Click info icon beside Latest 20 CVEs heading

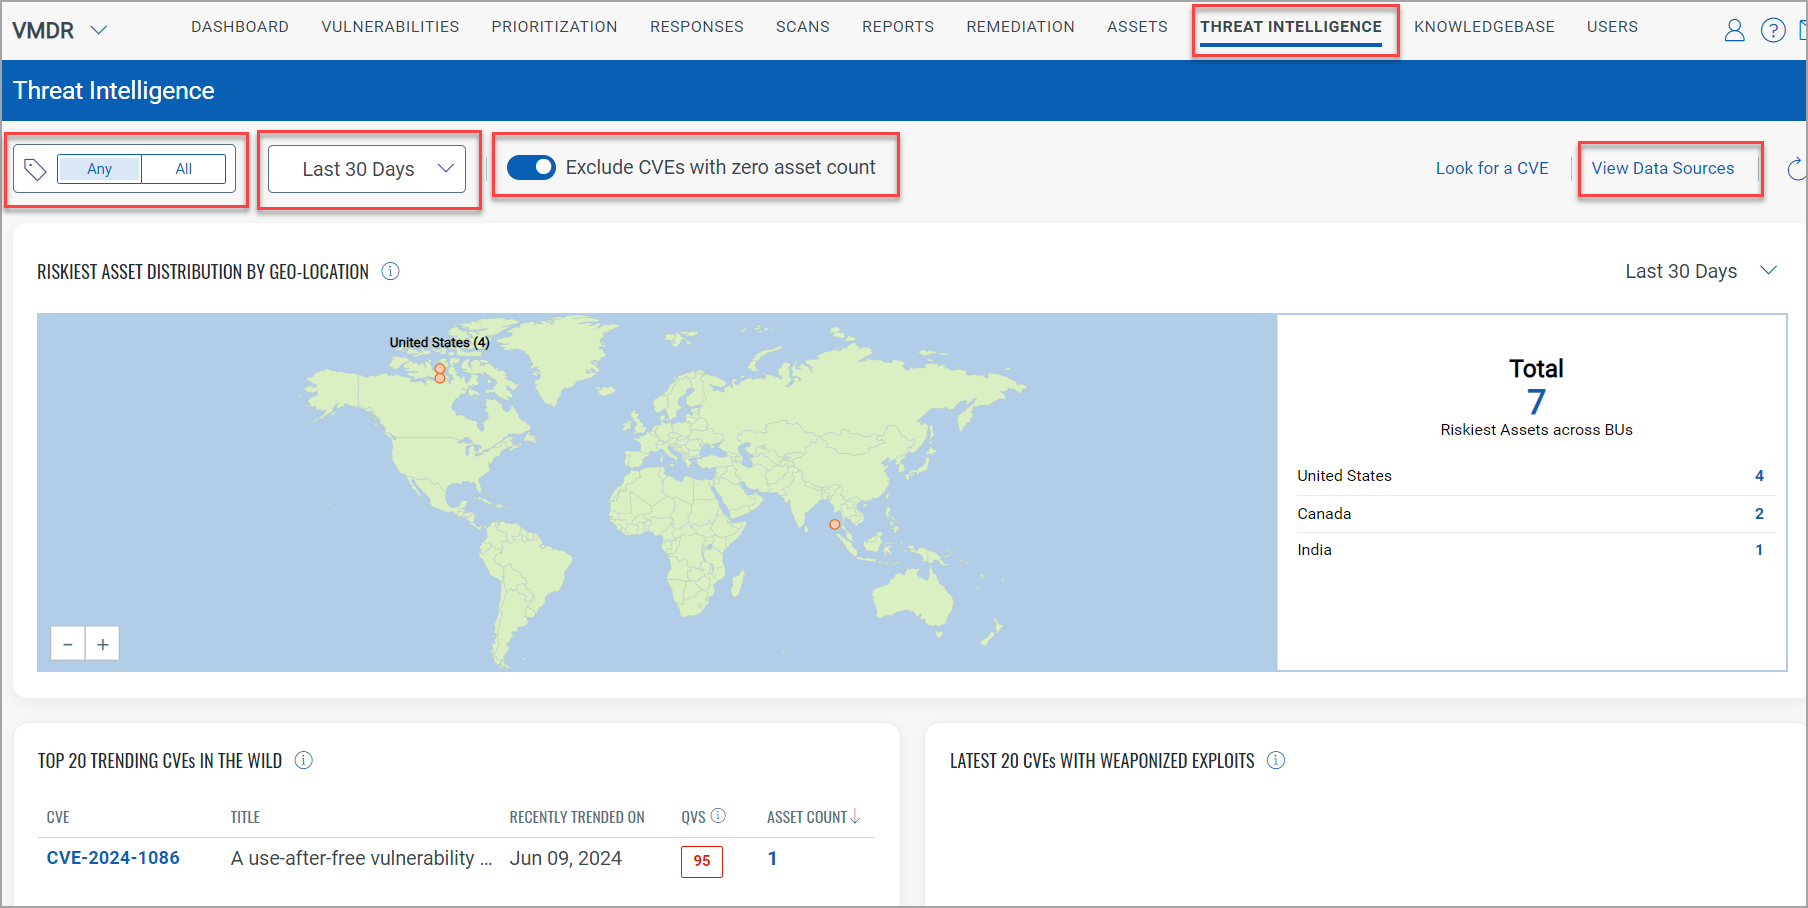[1276, 760]
